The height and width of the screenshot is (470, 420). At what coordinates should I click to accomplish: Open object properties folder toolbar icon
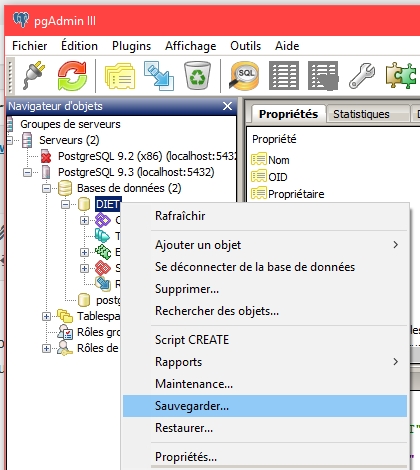pos(120,76)
